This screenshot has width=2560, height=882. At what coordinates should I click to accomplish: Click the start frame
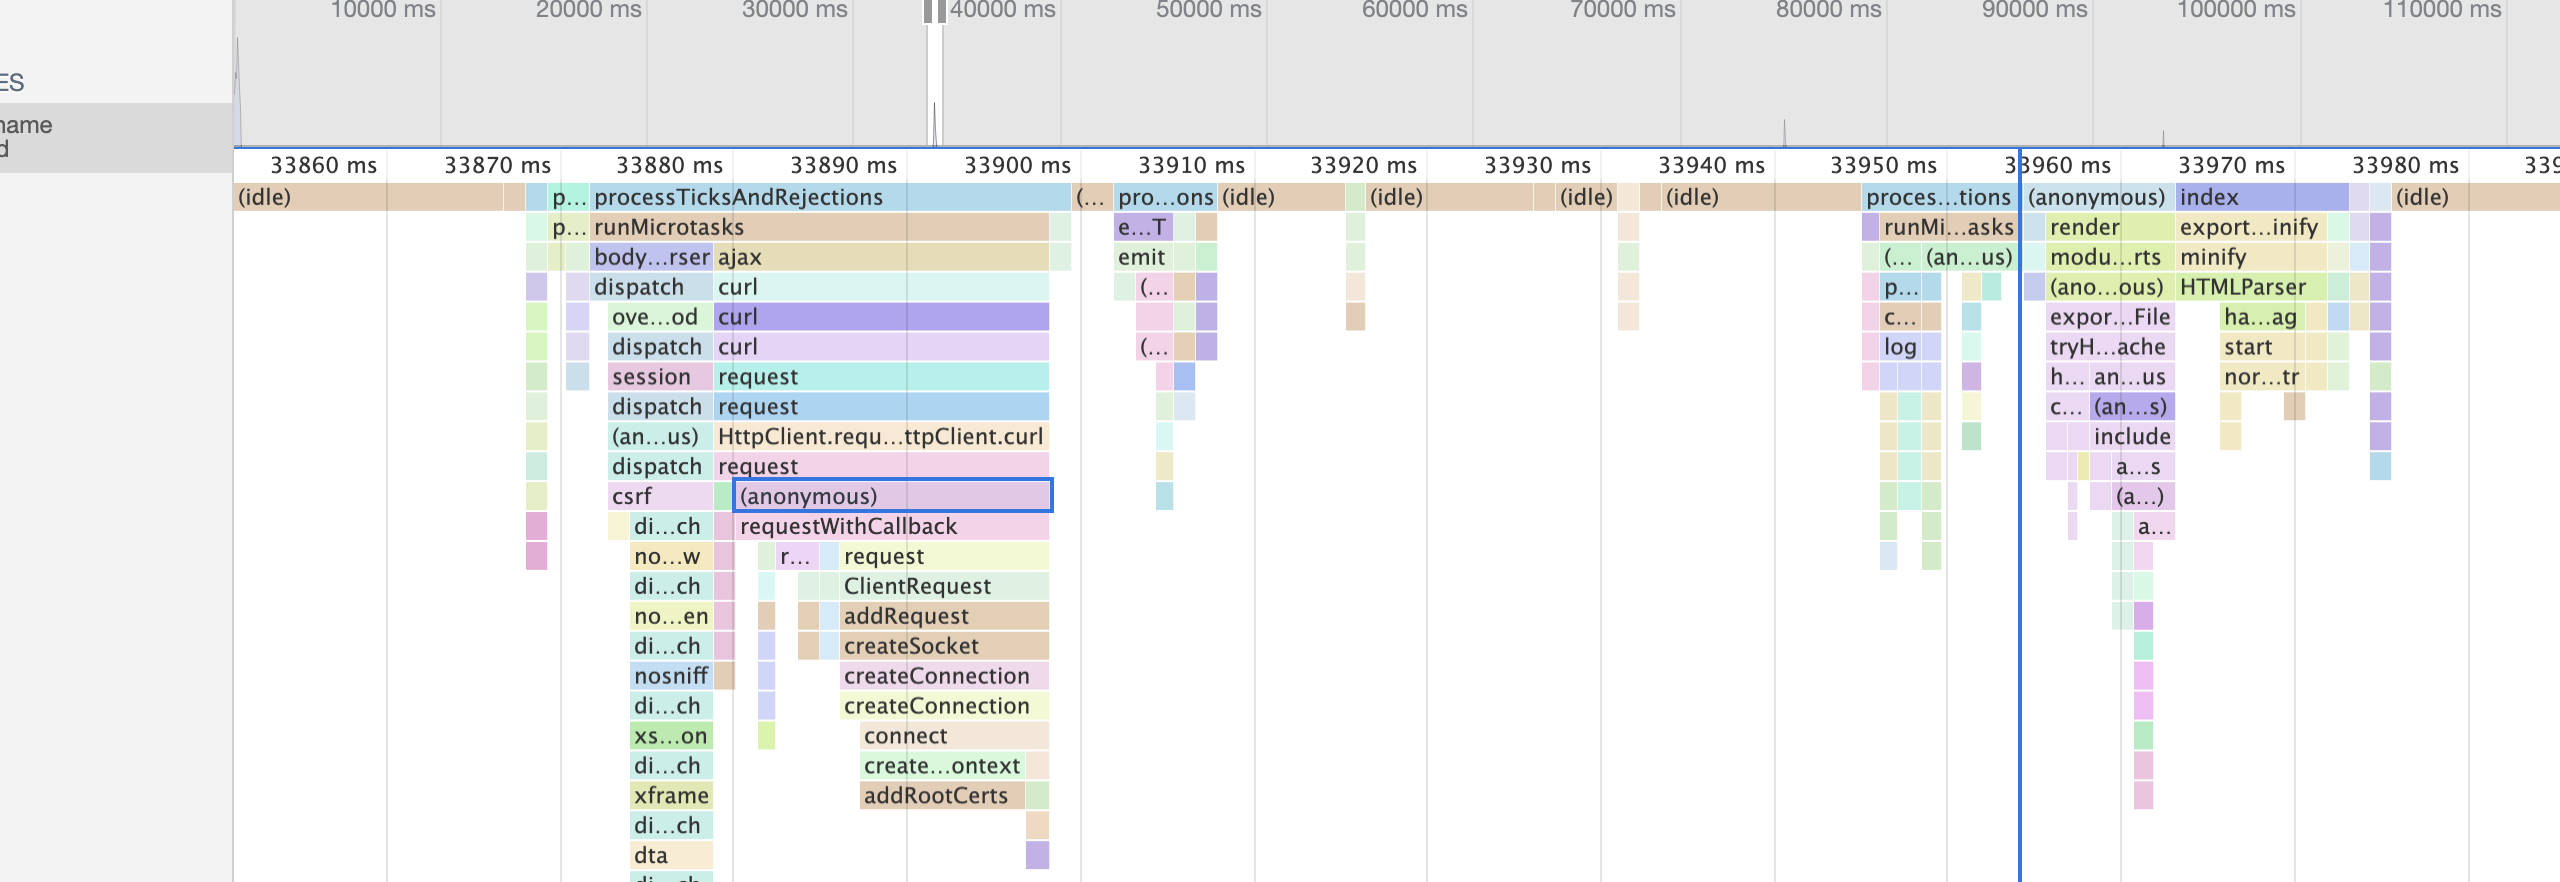(2262, 347)
